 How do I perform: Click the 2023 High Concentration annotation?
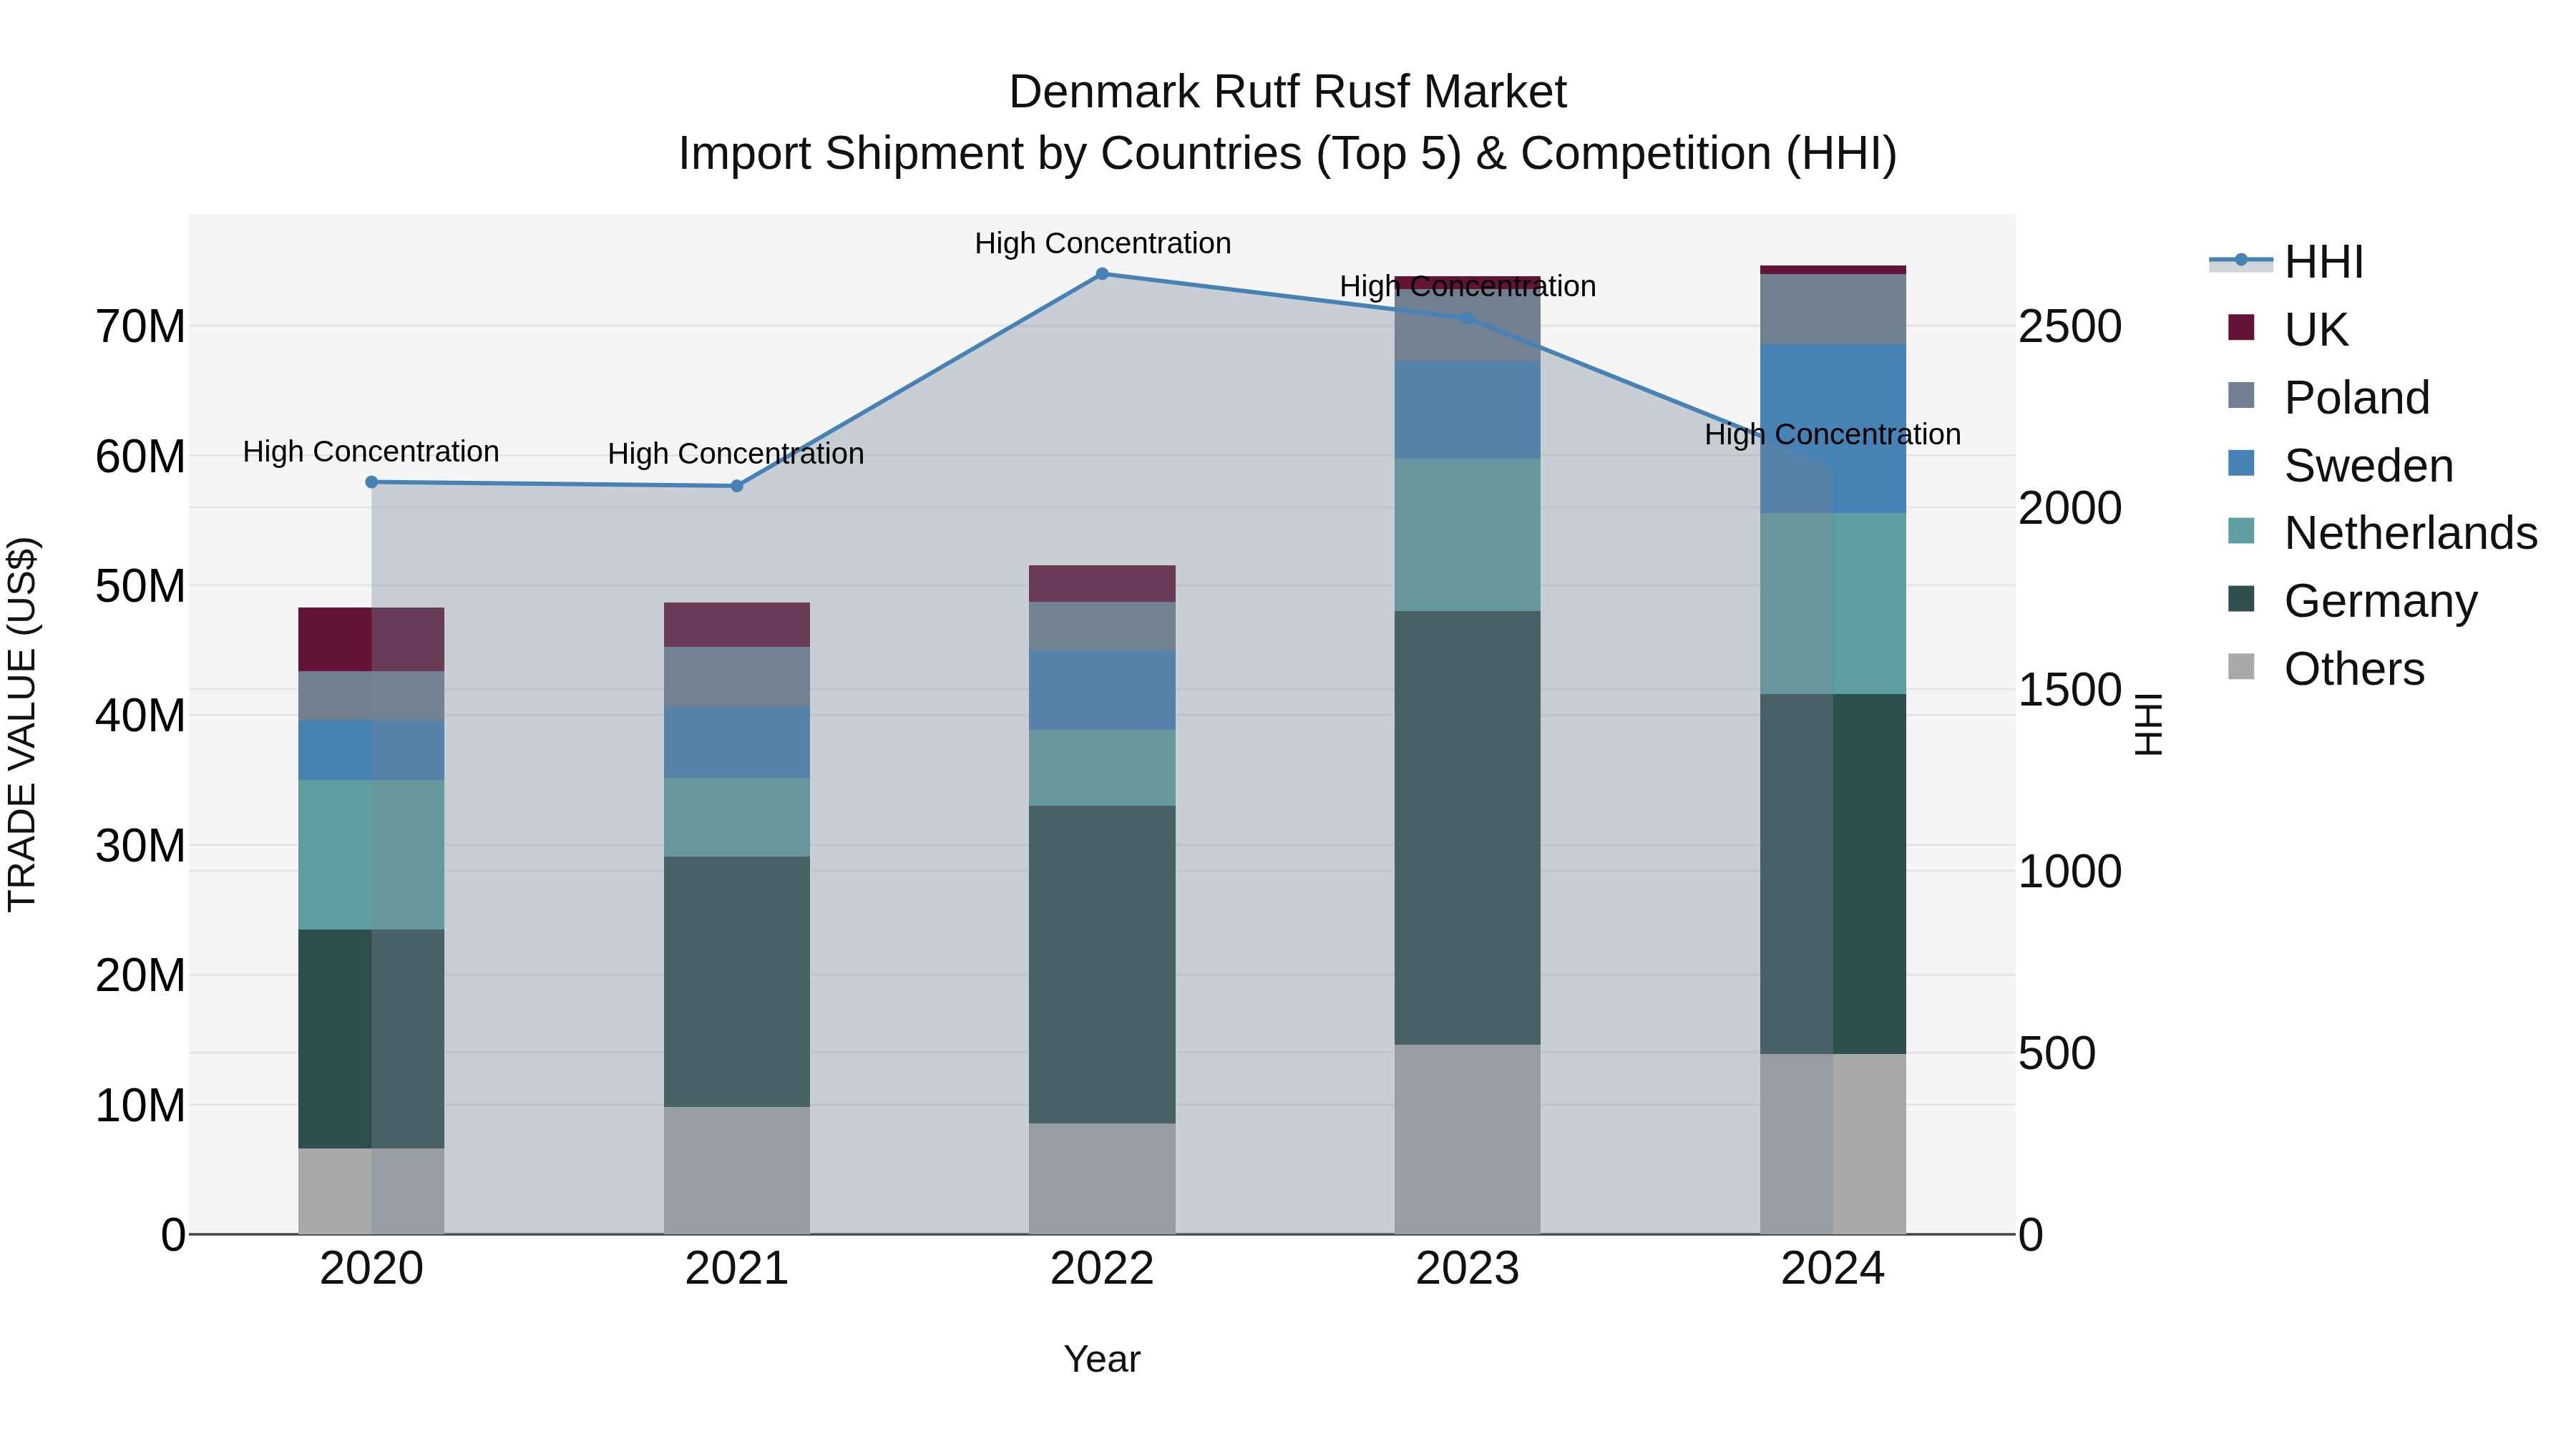[1468, 287]
